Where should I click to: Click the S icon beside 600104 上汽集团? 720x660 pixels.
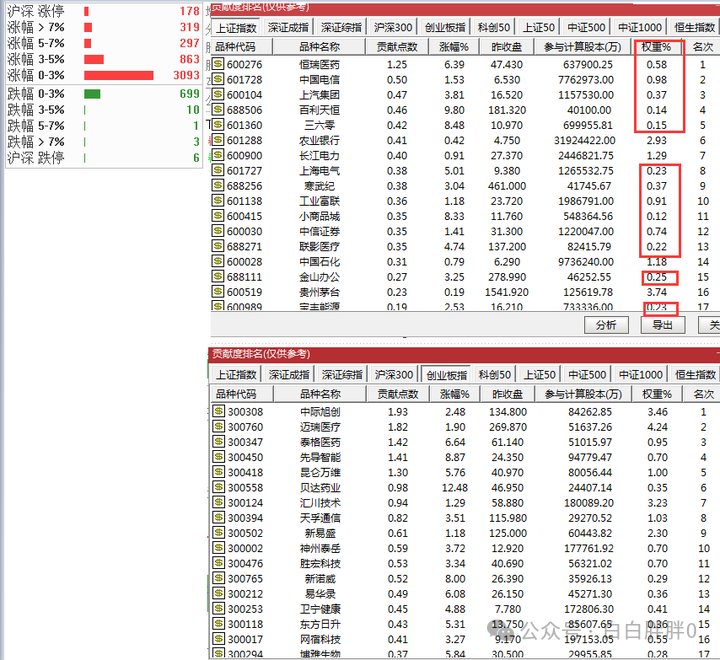pyautogui.click(x=218, y=94)
